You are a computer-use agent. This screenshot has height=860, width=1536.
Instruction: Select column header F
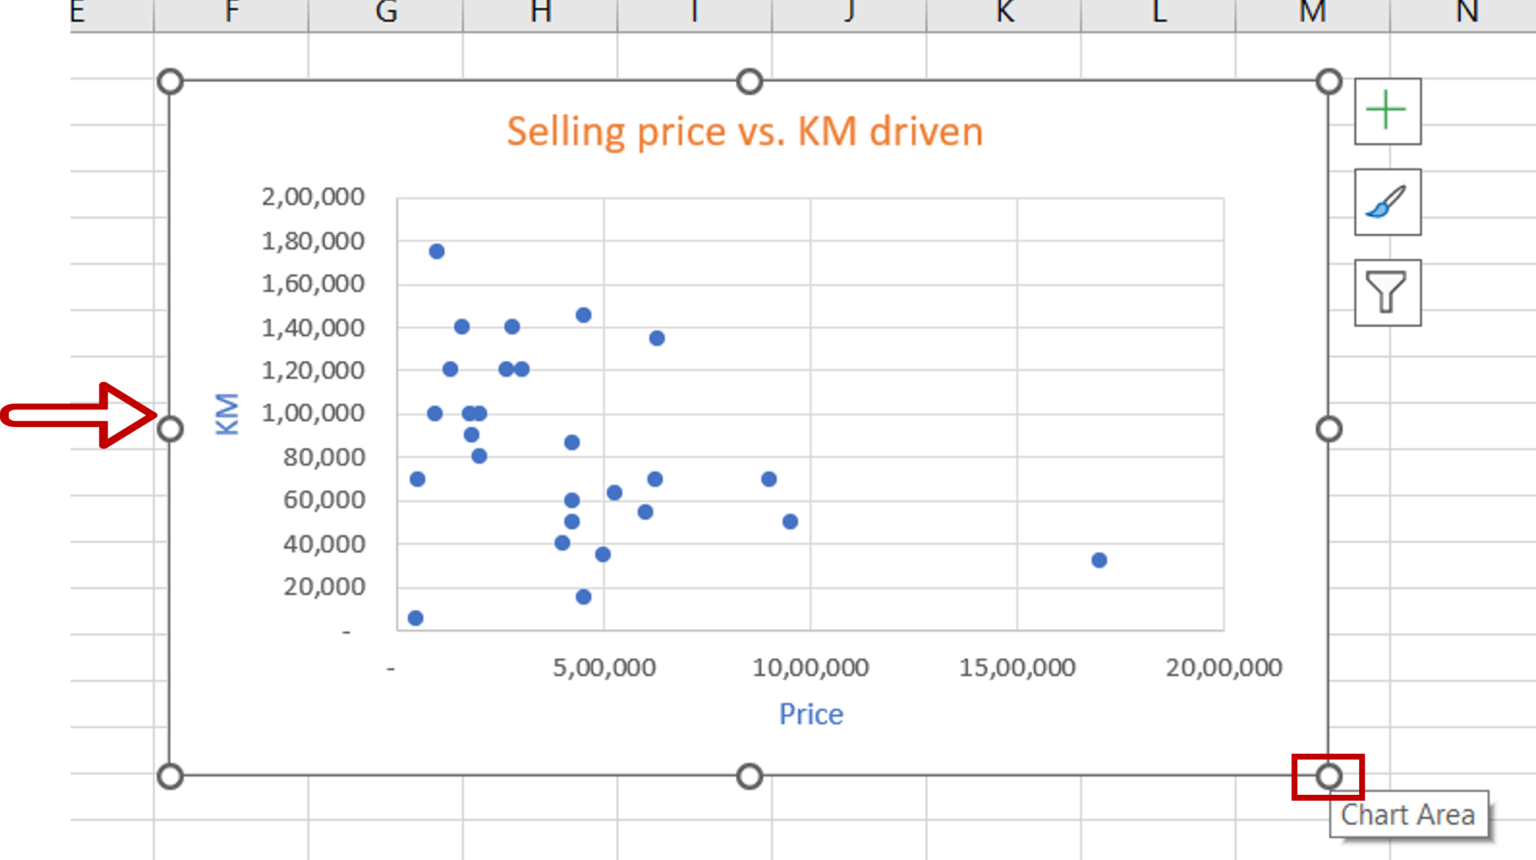click(x=230, y=13)
